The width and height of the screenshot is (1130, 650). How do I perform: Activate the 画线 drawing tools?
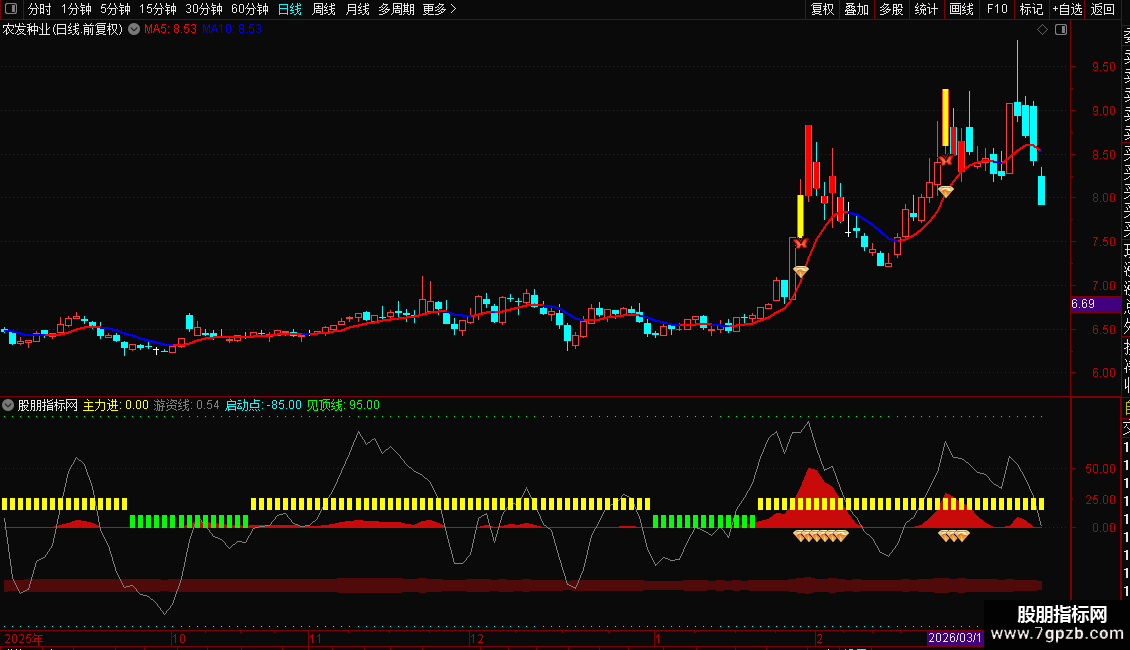point(961,9)
